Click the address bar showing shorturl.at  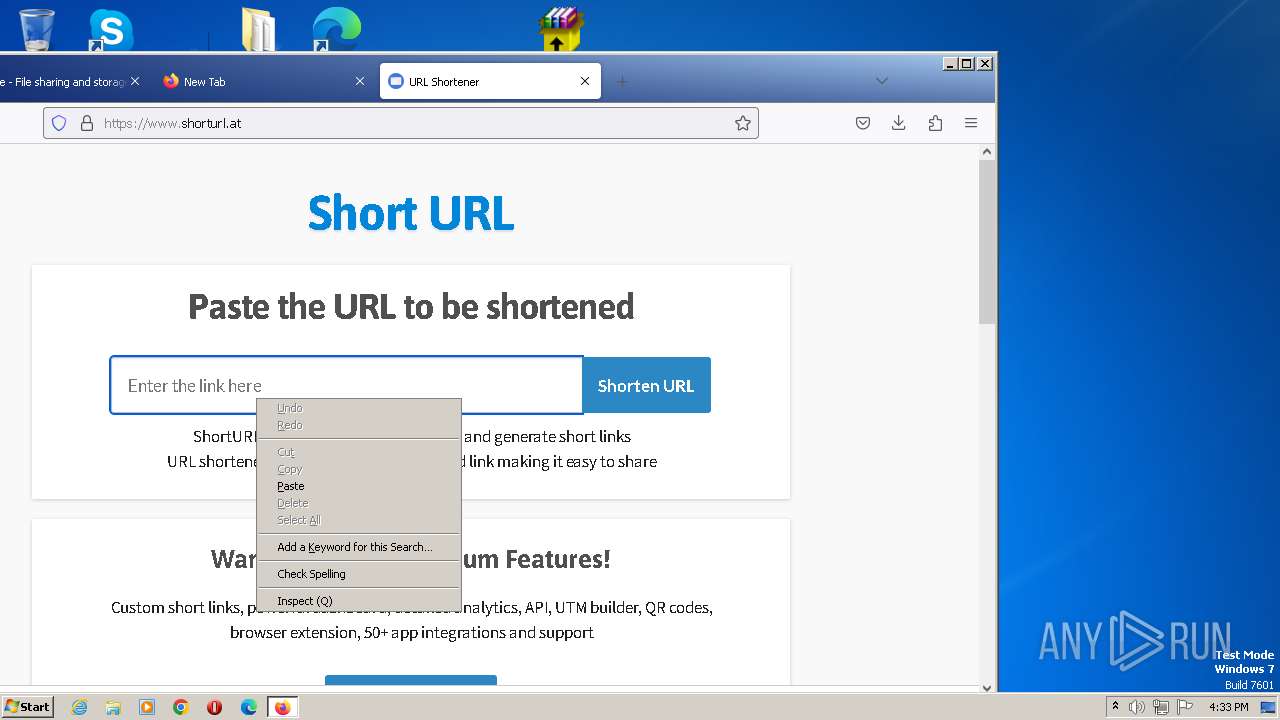coord(400,123)
